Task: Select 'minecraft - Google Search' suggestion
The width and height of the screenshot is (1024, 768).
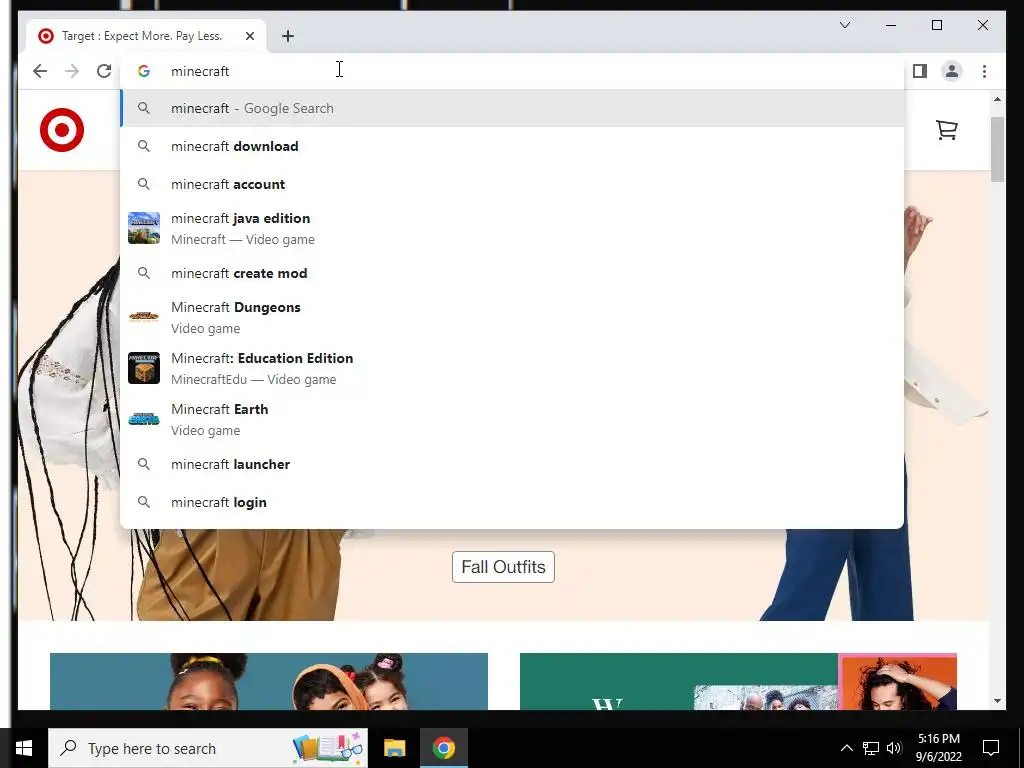Action: tap(513, 108)
